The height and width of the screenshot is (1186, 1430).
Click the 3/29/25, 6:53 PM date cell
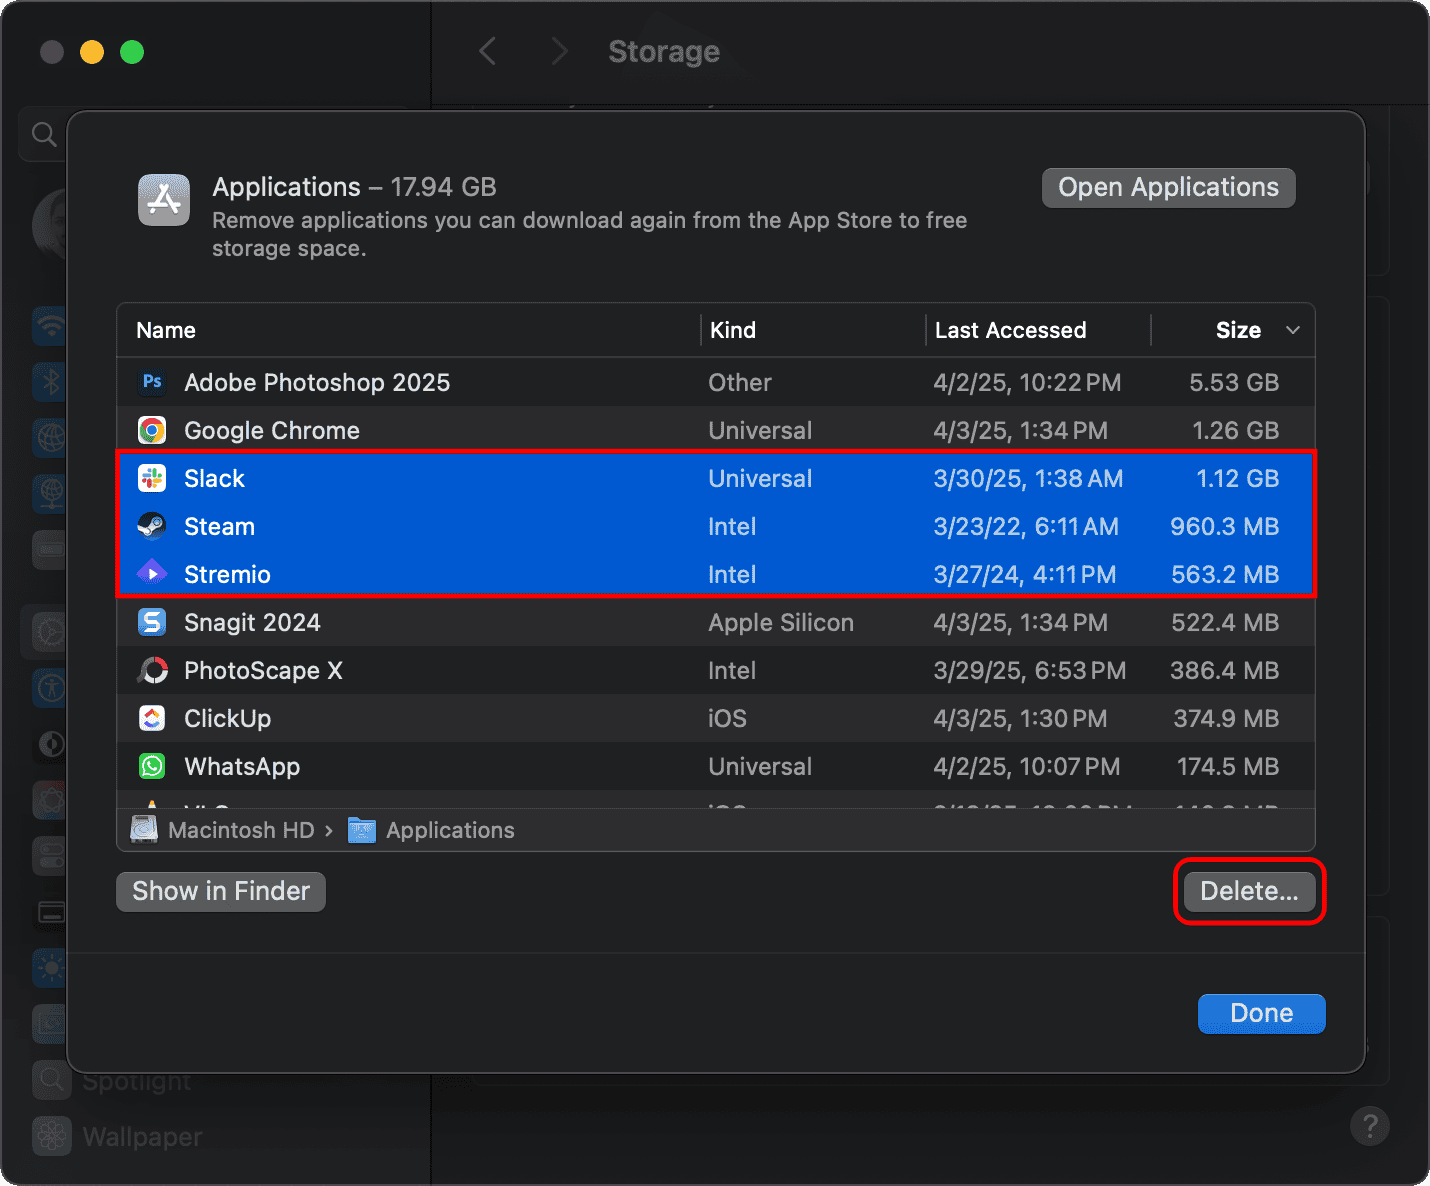(1029, 670)
